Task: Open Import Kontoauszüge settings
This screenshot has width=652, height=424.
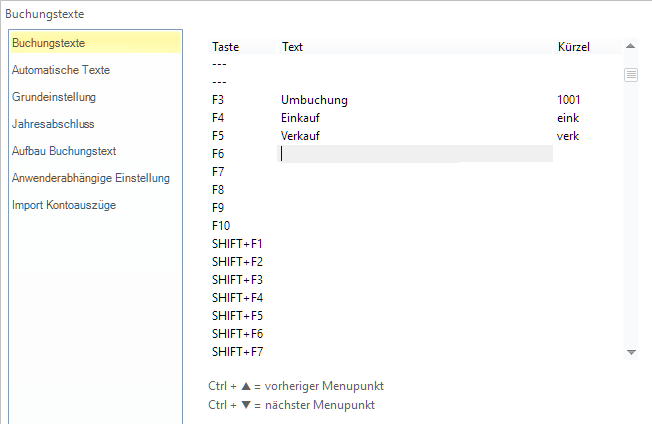Action: click(x=62, y=205)
